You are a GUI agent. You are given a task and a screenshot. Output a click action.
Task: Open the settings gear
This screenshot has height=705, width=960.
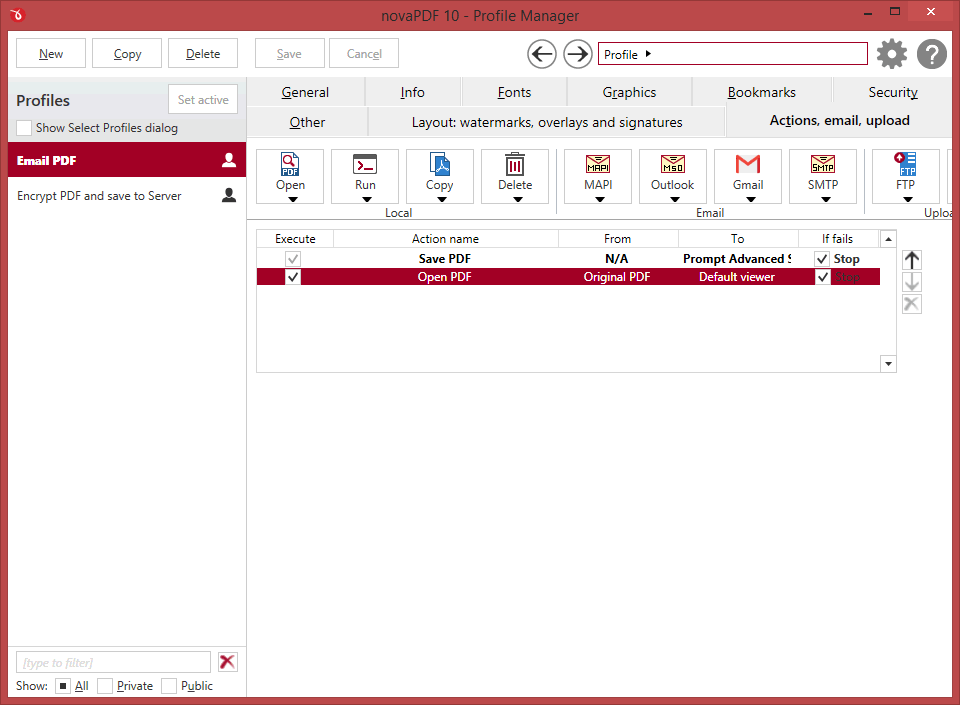click(892, 54)
